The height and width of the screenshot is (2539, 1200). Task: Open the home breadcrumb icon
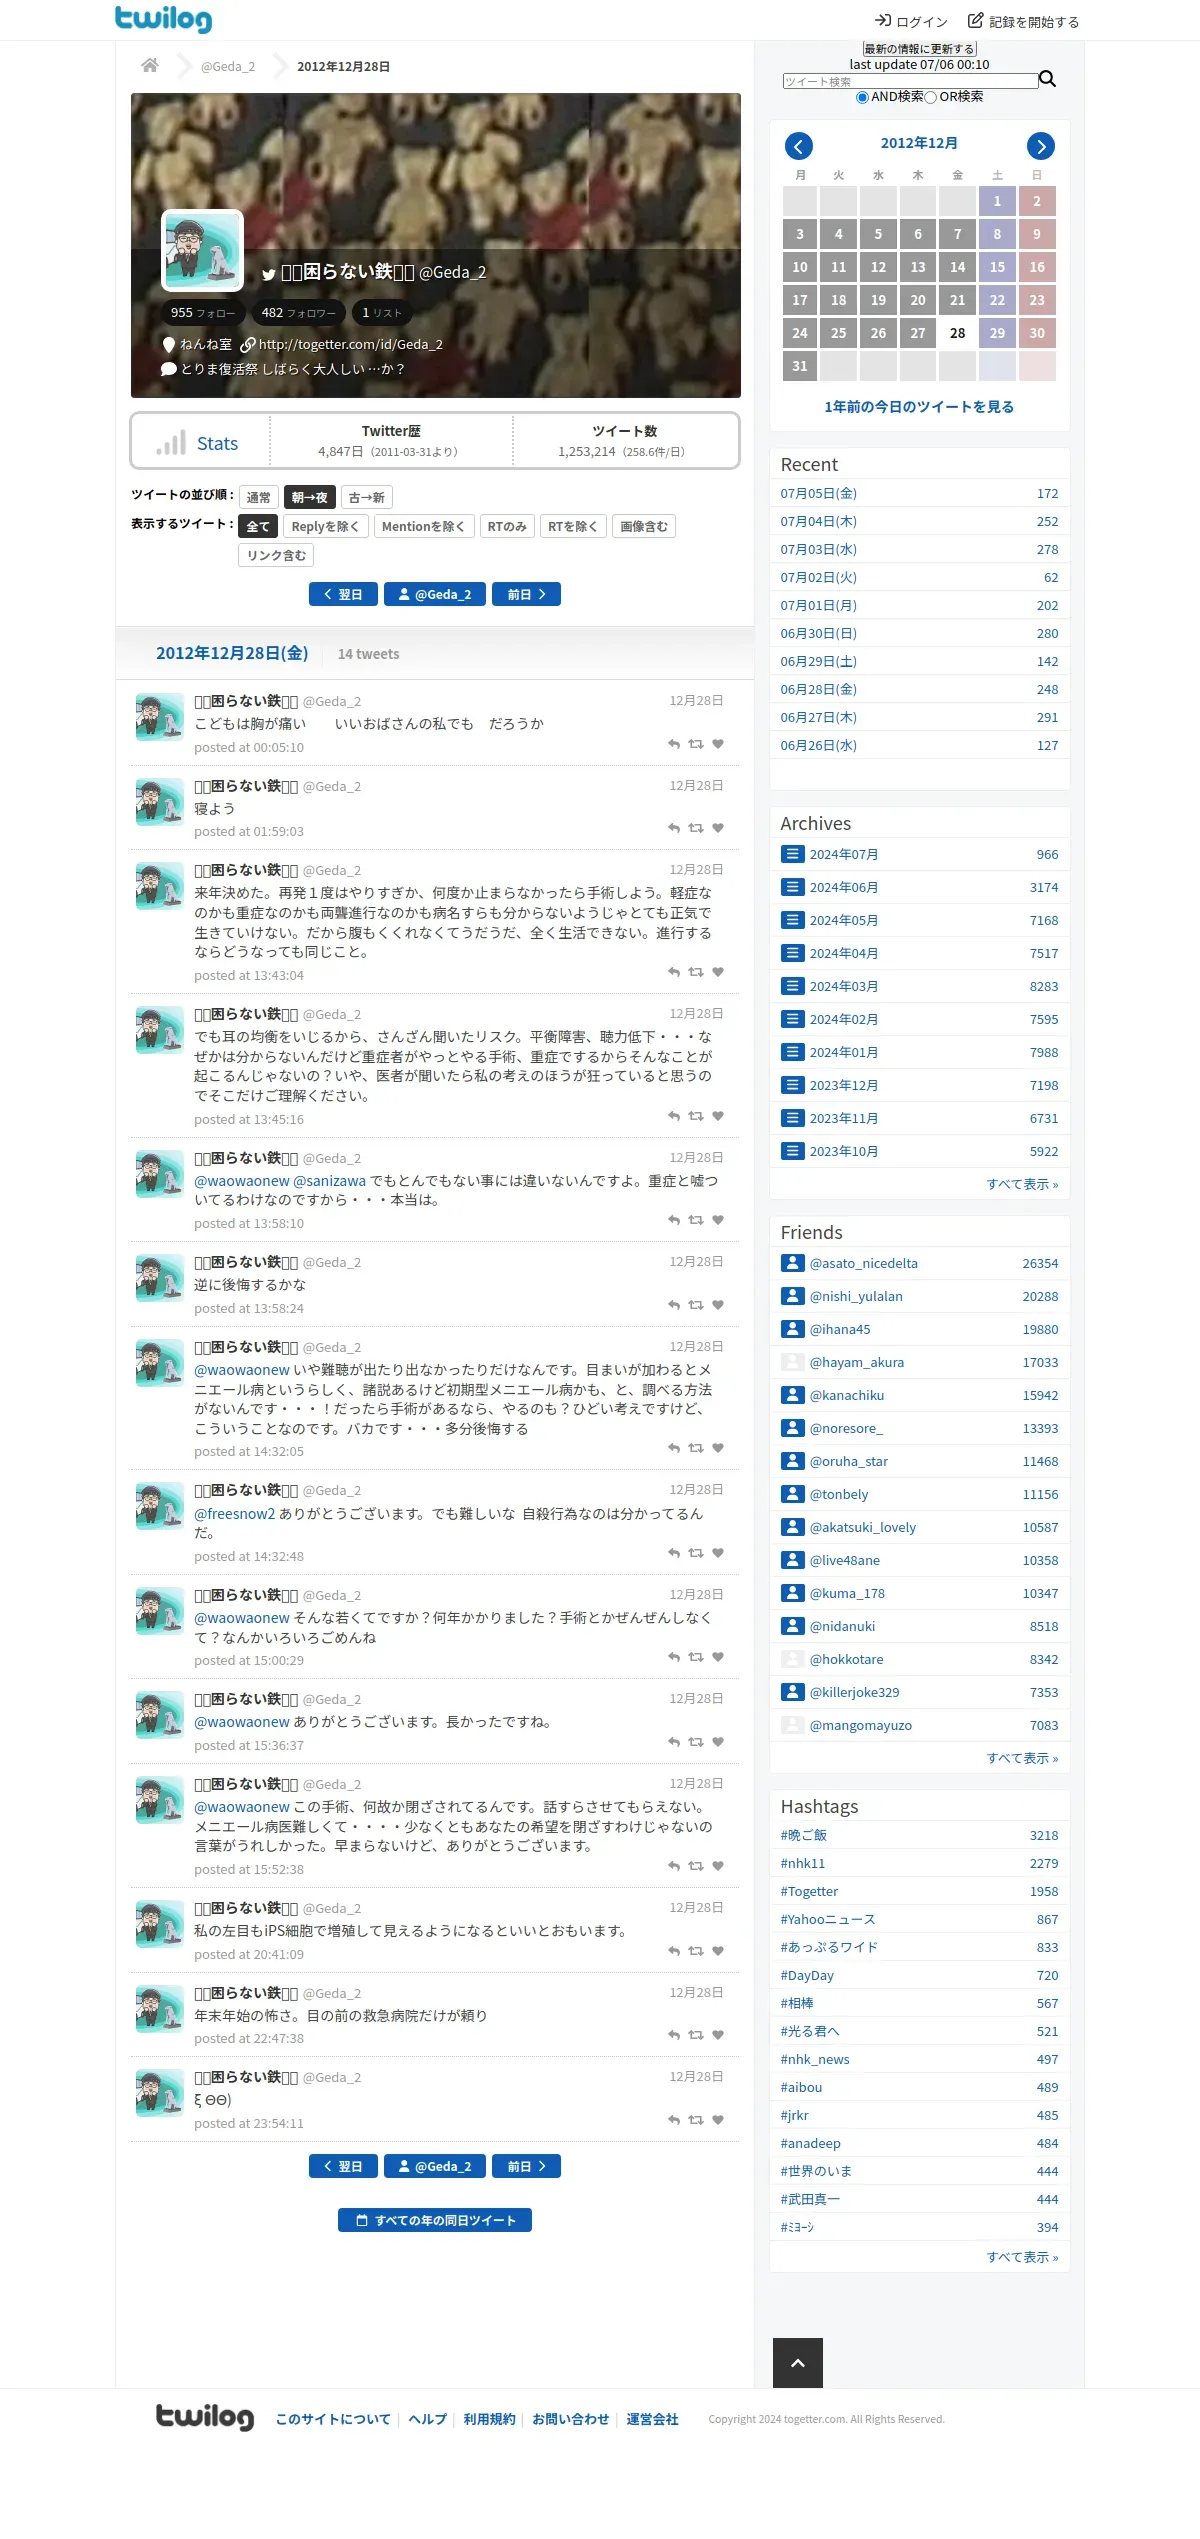pos(150,66)
